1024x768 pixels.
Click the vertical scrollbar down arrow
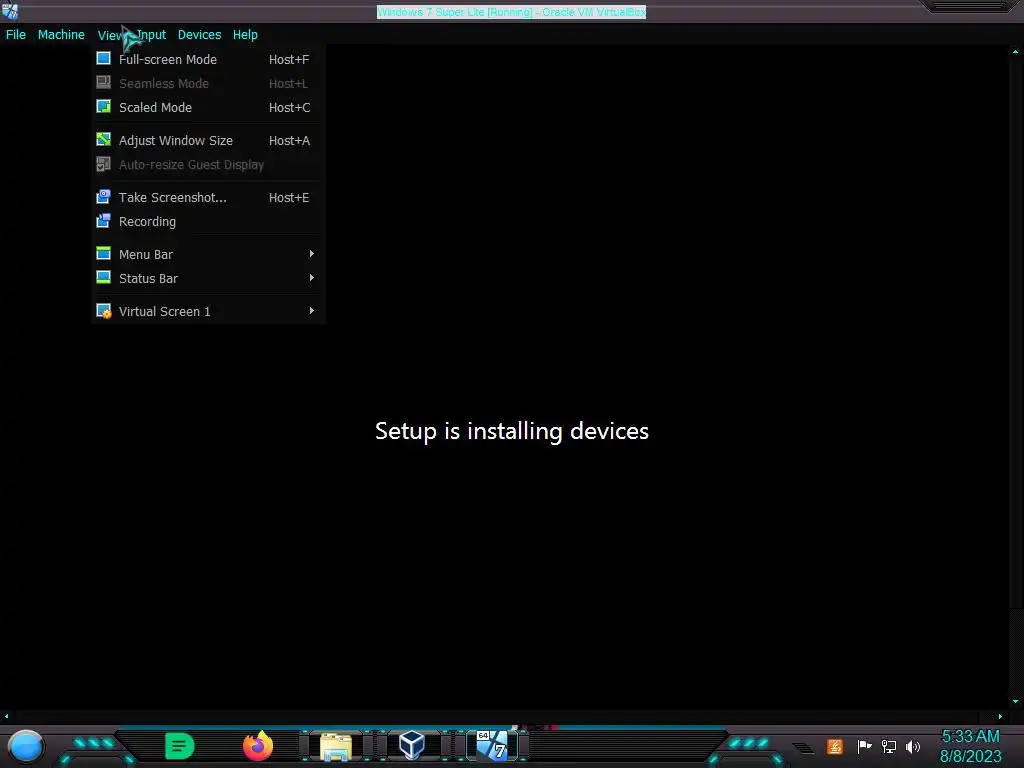(x=1016, y=701)
